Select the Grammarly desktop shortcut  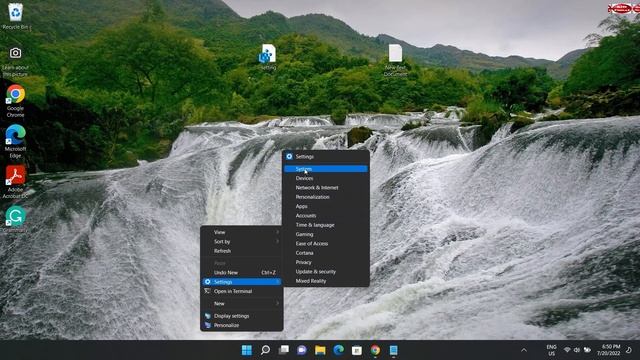click(15, 219)
